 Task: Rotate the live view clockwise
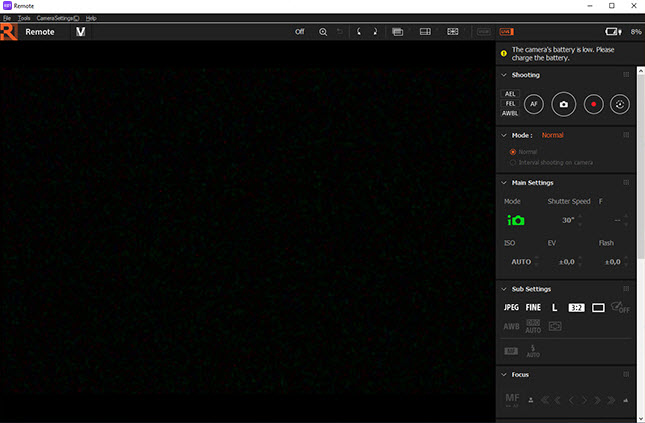pyautogui.click(x=375, y=32)
